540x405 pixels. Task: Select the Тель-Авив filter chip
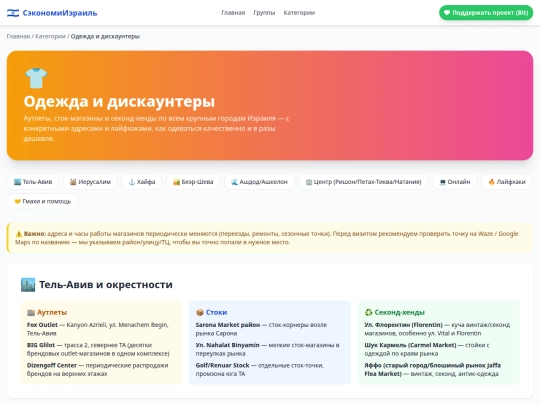pos(33,181)
